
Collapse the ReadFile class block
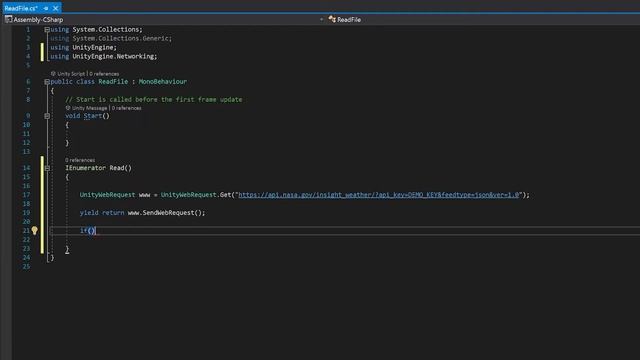(47, 82)
